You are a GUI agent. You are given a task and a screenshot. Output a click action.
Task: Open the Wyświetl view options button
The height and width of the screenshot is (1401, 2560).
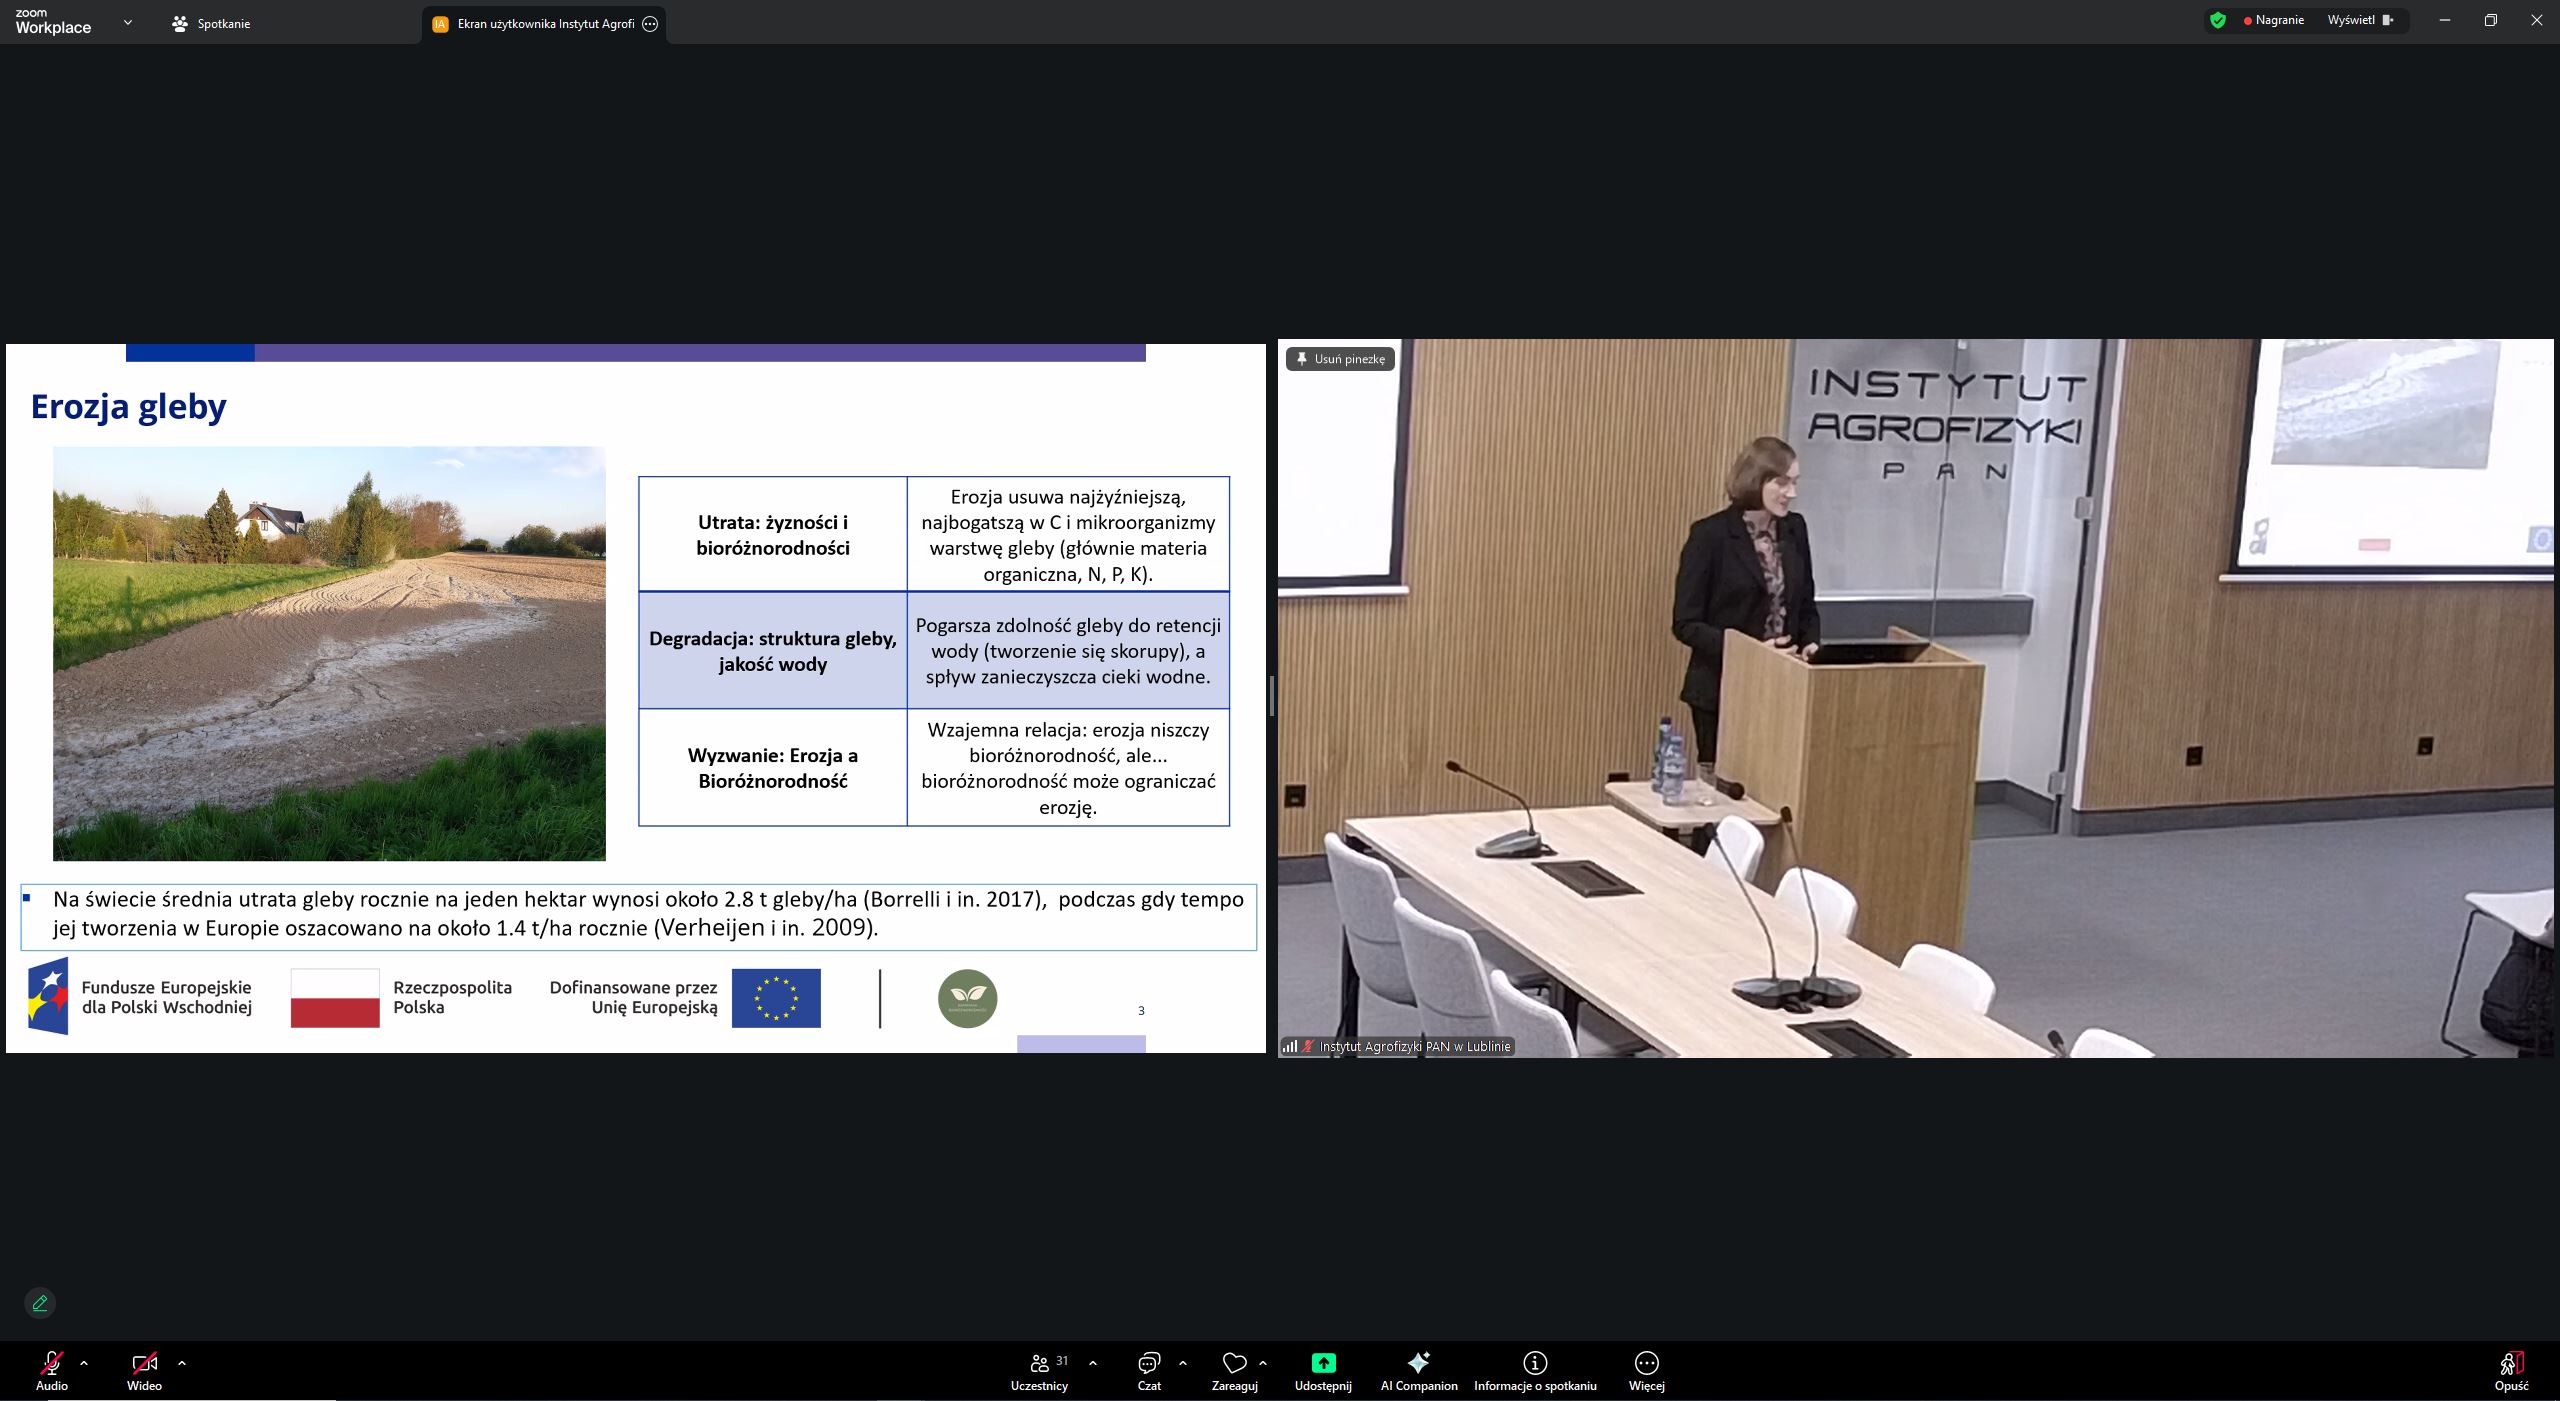(x=2360, y=20)
